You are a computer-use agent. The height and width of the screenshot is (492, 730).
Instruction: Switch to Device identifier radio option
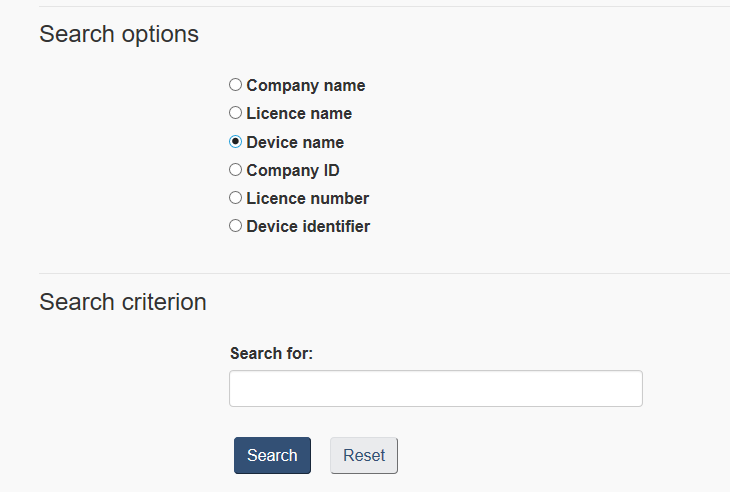click(236, 226)
